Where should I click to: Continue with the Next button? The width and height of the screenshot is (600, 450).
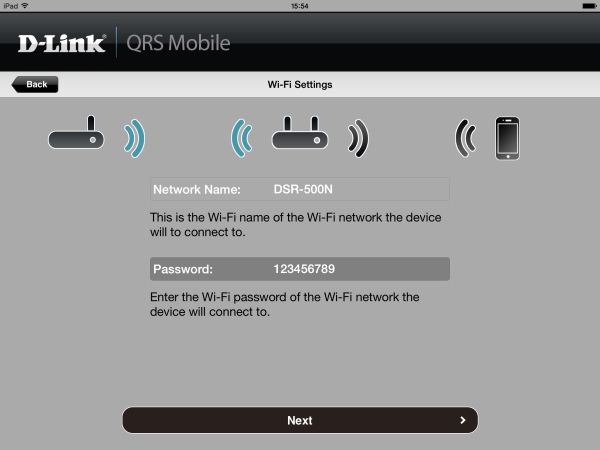click(x=300, y=420)
